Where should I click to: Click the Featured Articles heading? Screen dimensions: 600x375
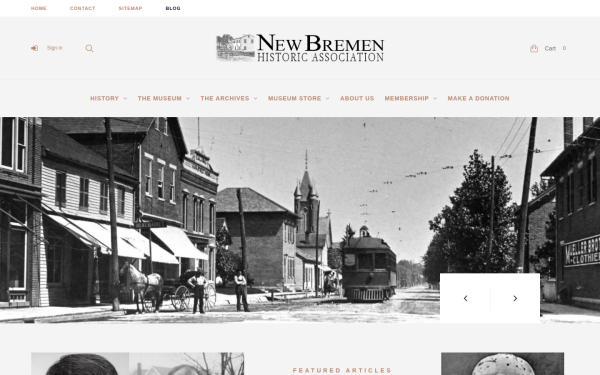point(342,370)
